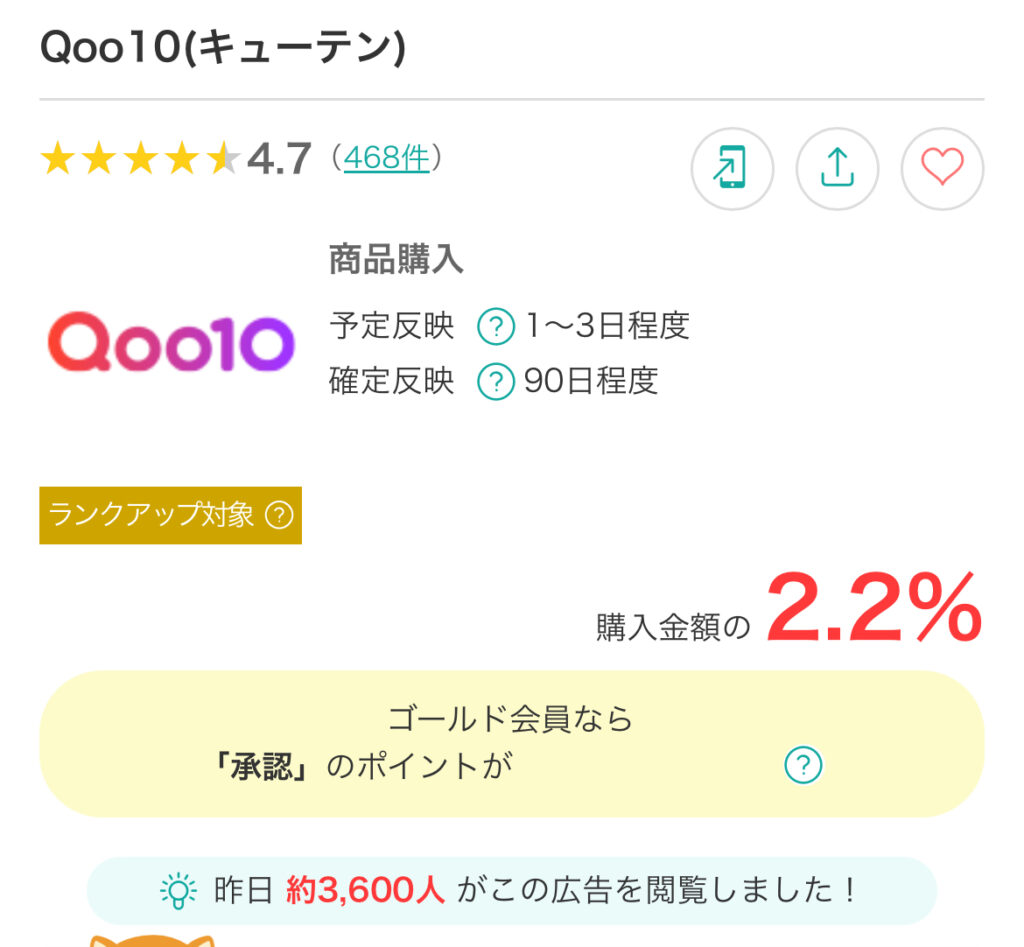Click the Qoo10(キューテン) page title
The width and height of the screenshot is (1024, 947).
click(x=223, y=48)
